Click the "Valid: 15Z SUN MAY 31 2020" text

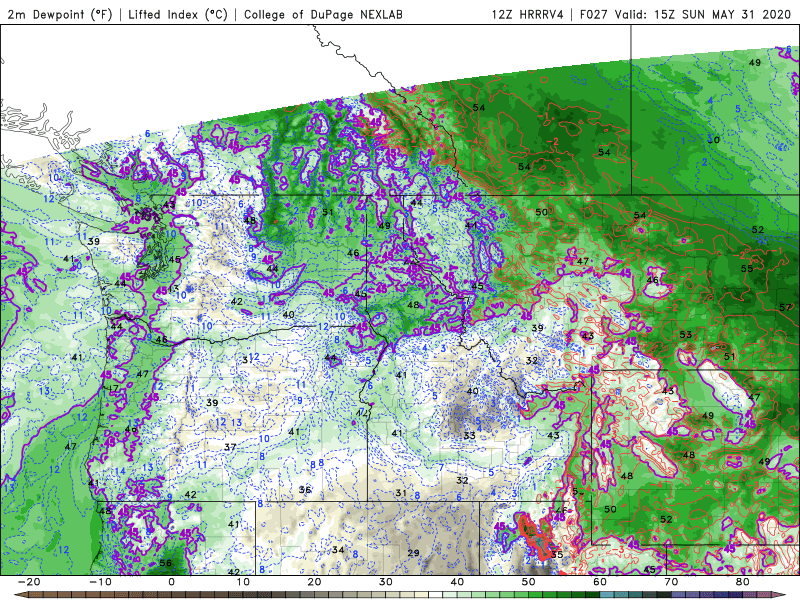(x=704, y=14)
